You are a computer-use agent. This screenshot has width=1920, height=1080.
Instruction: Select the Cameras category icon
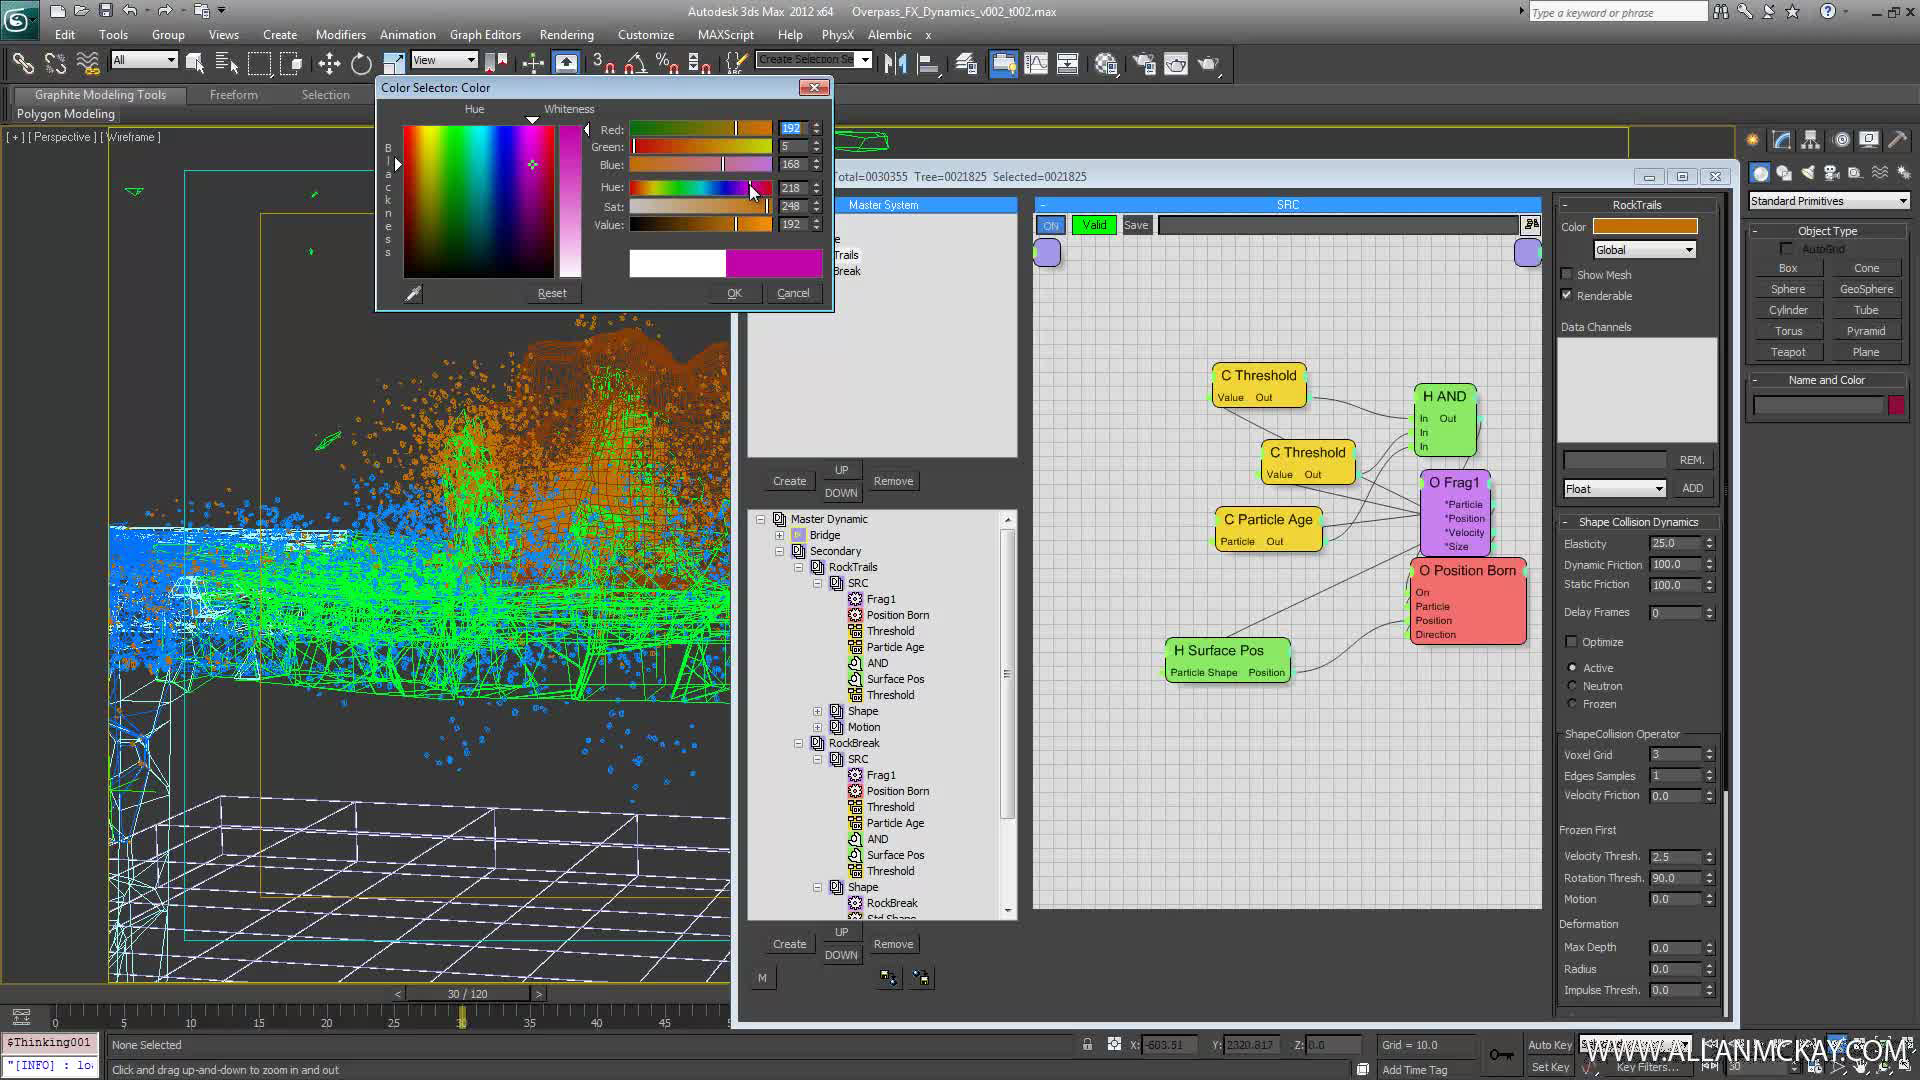tap(1832, 173)
